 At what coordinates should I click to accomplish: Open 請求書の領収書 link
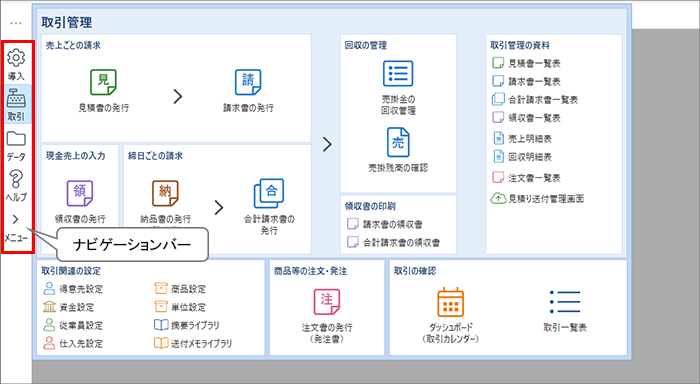click(385, 224)
